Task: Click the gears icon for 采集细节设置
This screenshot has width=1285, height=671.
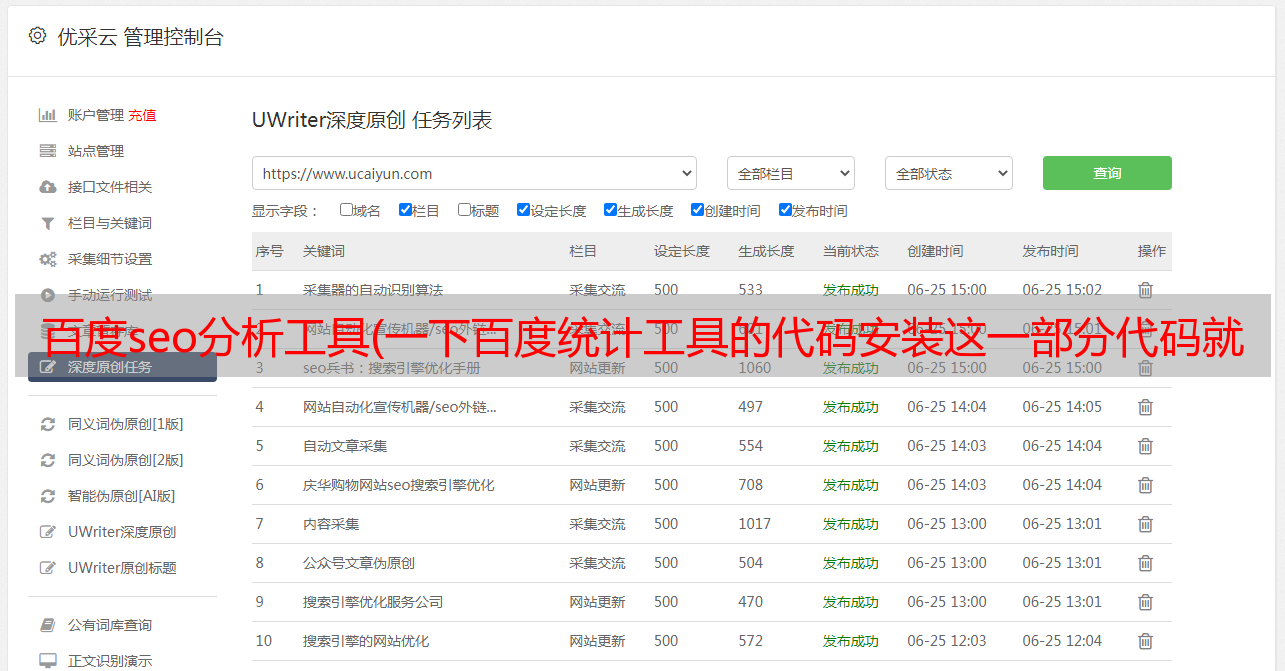Action: coord(47,259)
